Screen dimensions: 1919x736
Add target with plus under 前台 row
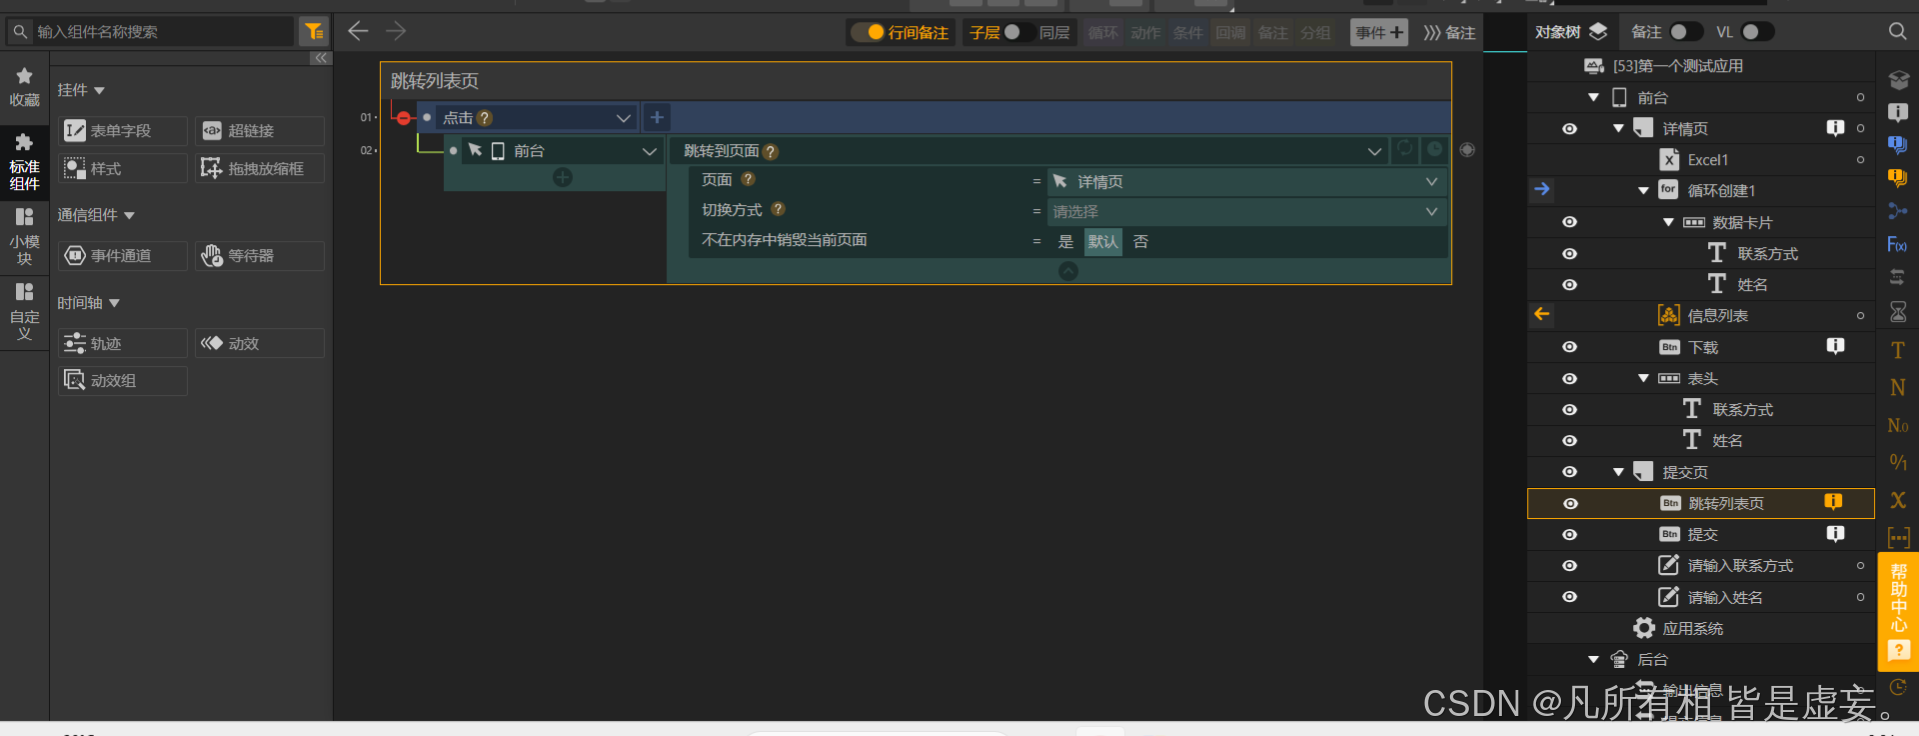click(x=563, y=177)
